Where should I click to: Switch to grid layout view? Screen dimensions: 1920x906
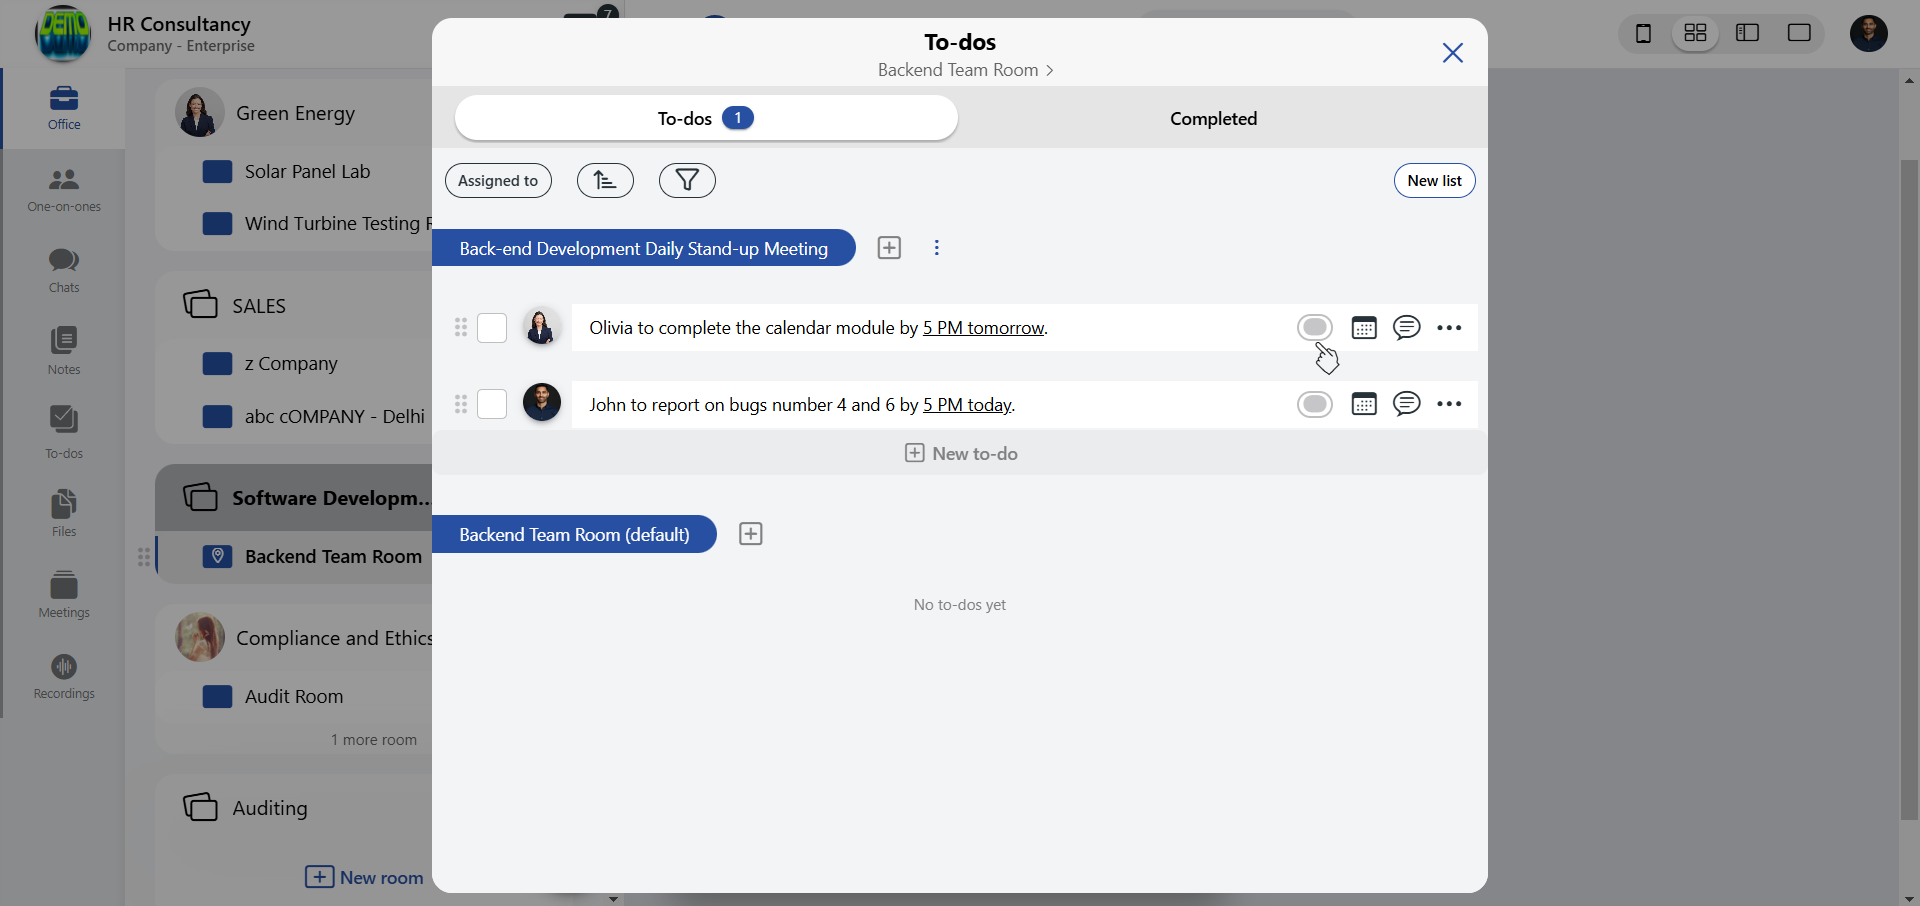click(x=1695, y=33)
